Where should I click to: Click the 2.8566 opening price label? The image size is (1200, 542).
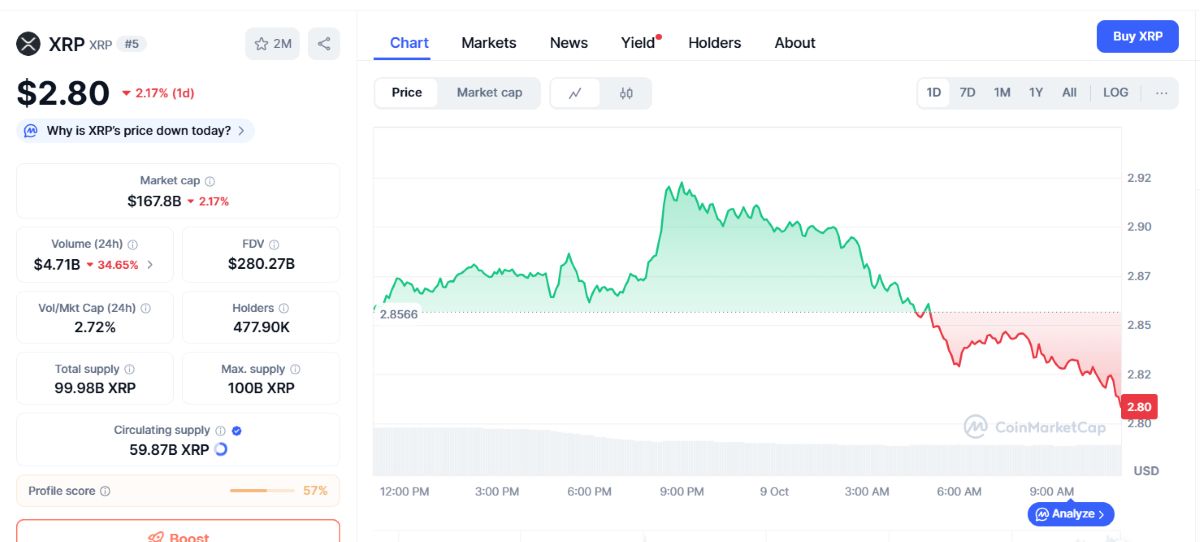pos(398,314)
